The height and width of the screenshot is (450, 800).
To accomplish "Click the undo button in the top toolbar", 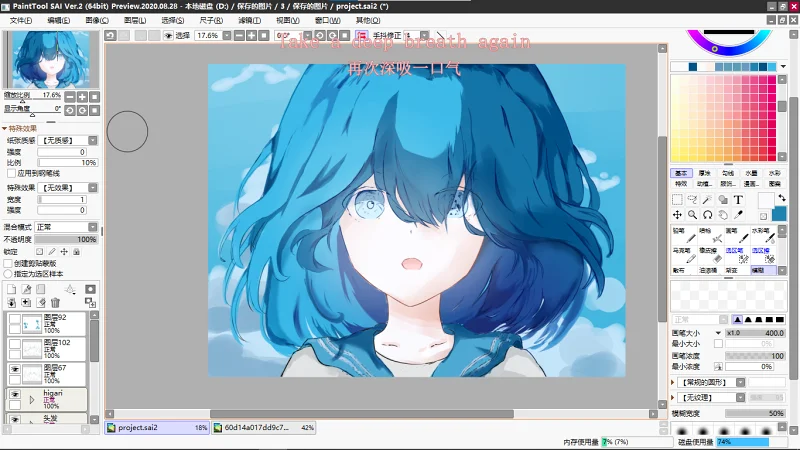I will coord(110,35).
